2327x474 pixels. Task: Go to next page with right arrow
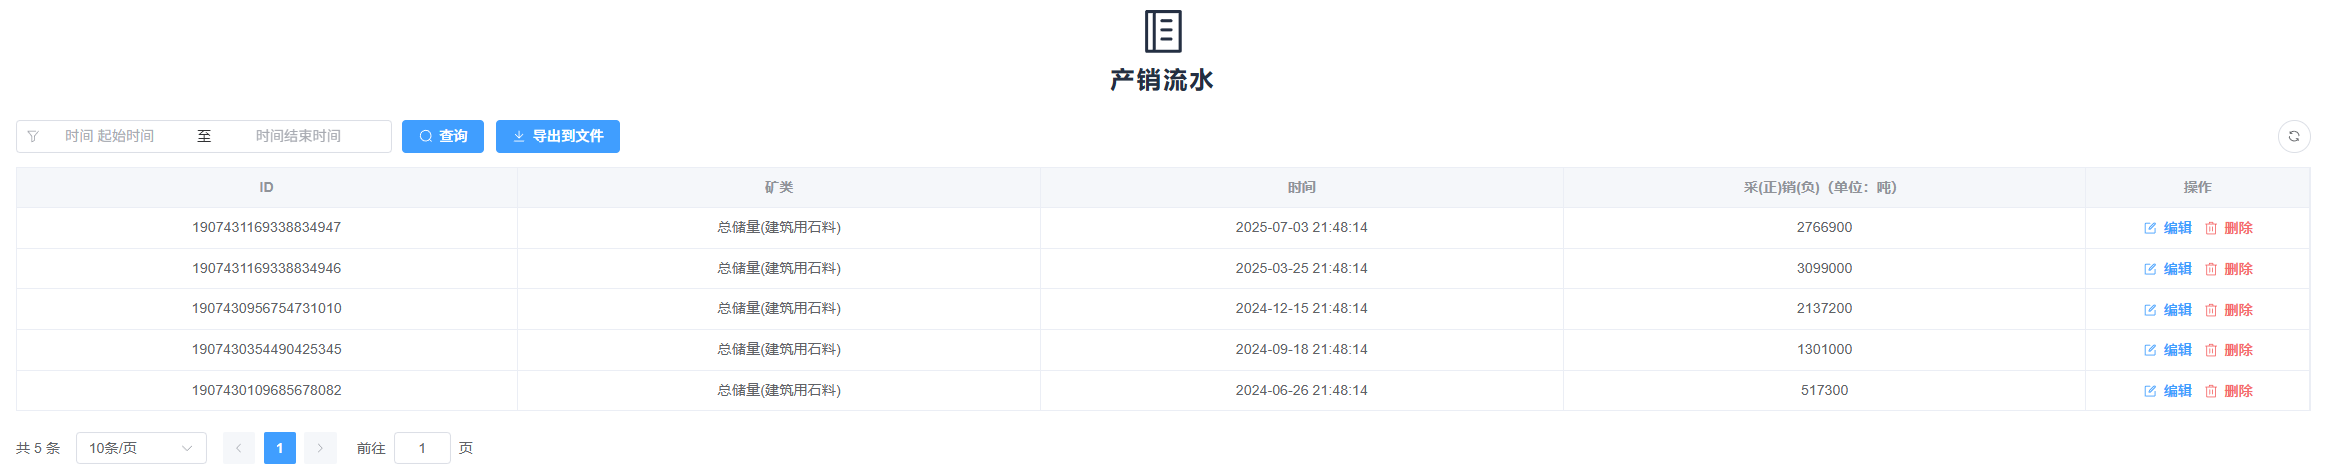tap(320, 448)
